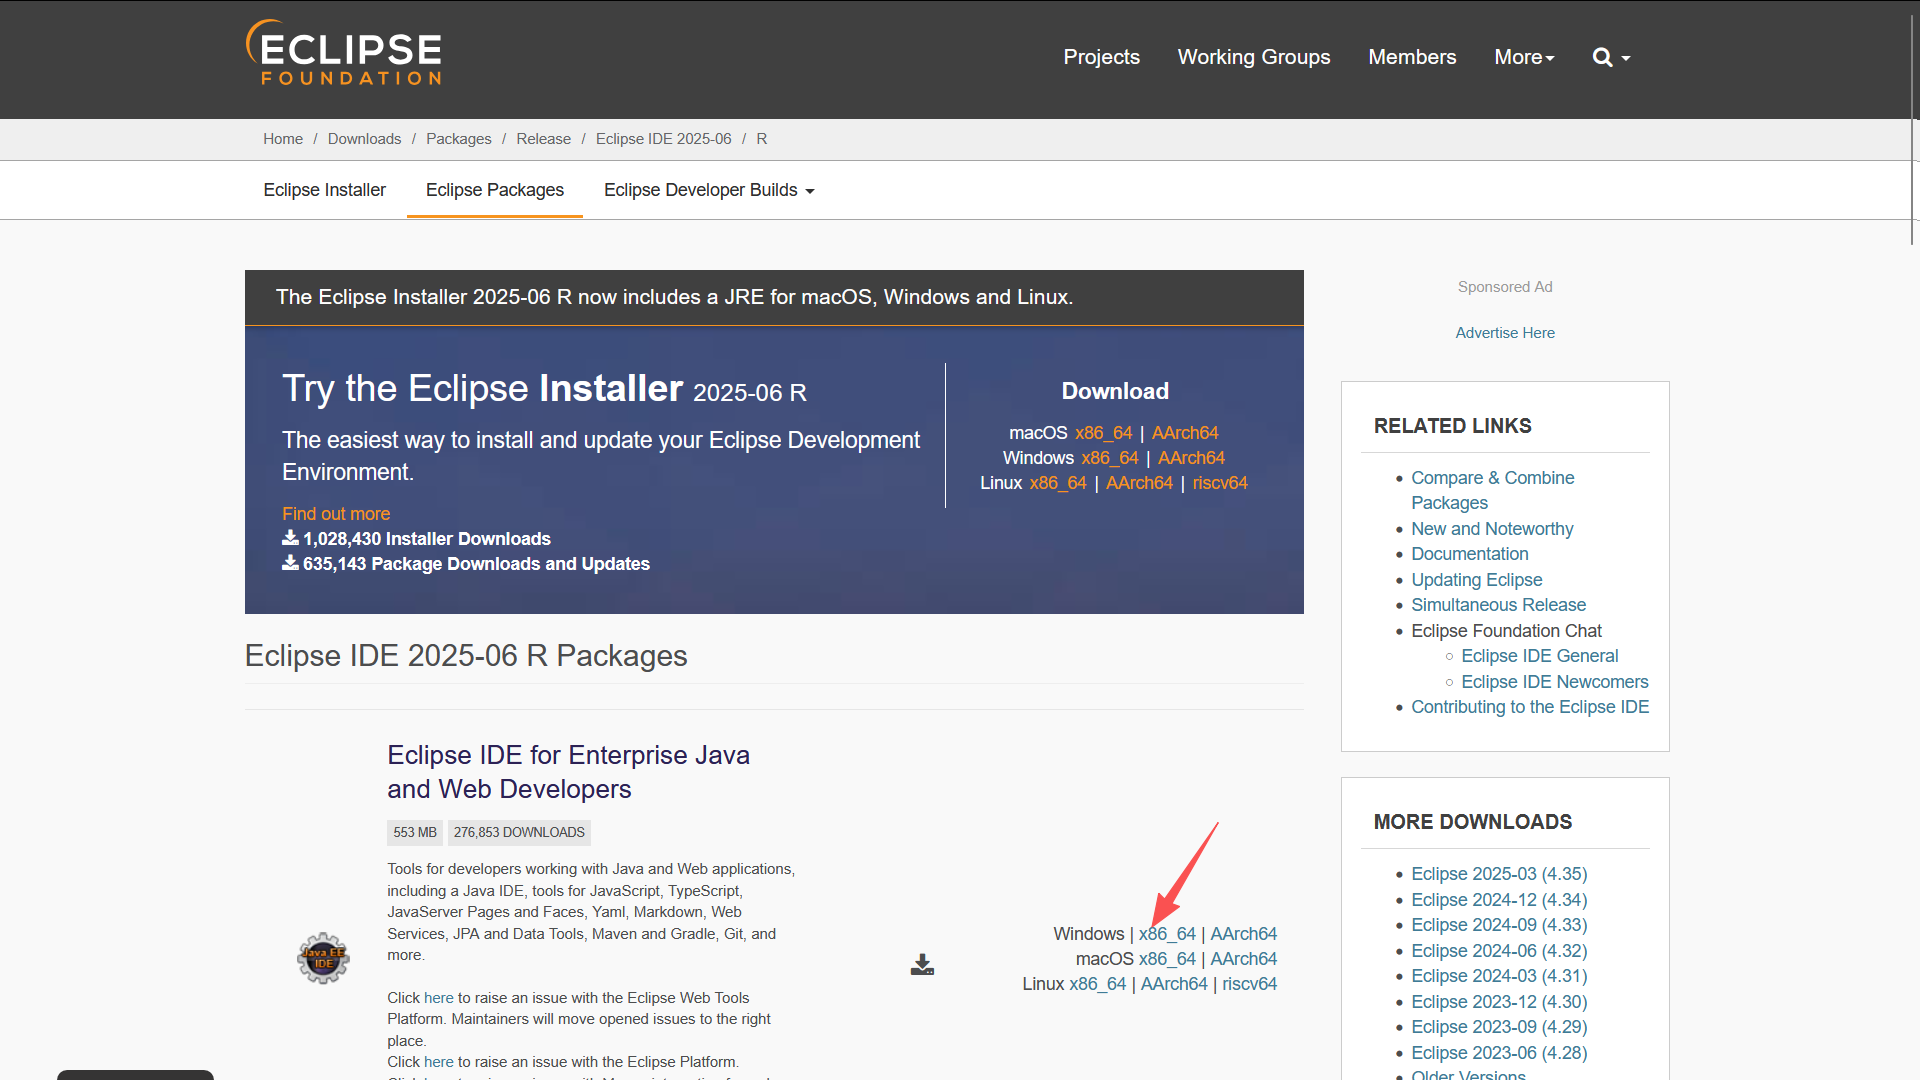The width and height of the screenshot is (1920, 1080).
Task: Open Eclipse IDE 2025-06 breadcrumb
Action: pos(664,139)
